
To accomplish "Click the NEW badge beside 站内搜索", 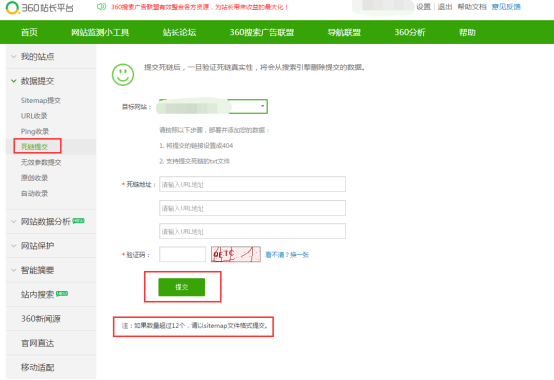I will [62, 293].
